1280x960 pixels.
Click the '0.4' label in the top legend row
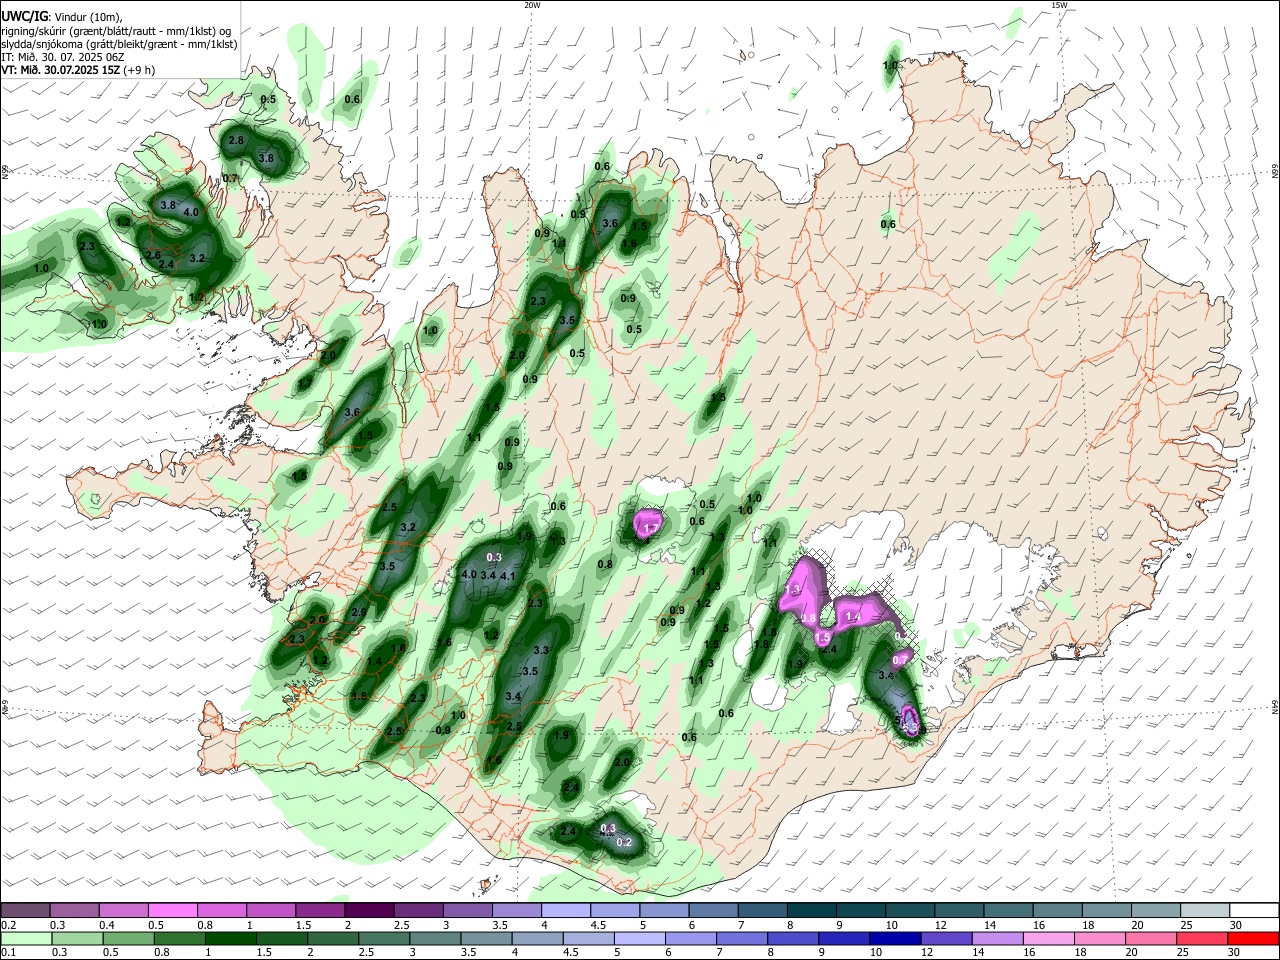[107, 925]
